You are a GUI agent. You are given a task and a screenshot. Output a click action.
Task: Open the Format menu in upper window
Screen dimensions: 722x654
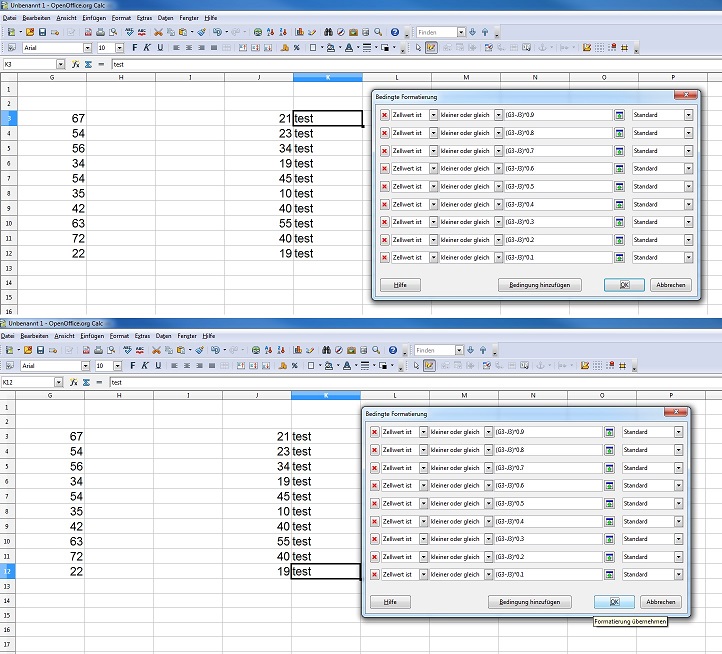121,18
